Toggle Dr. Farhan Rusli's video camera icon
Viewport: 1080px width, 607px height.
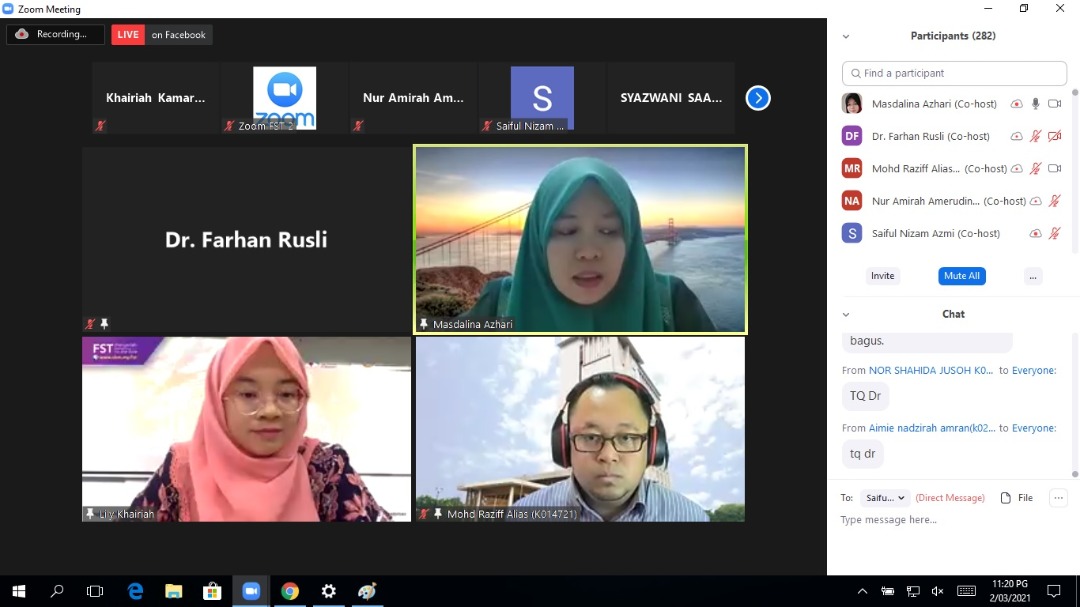coord(1054,136)
